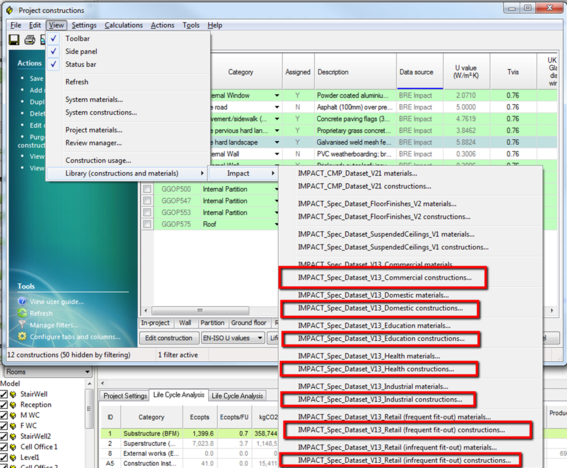
Task: Select IMPACT_Spec_Dataset_V13_Commercial constructions
Action: [x=384, y=278]
